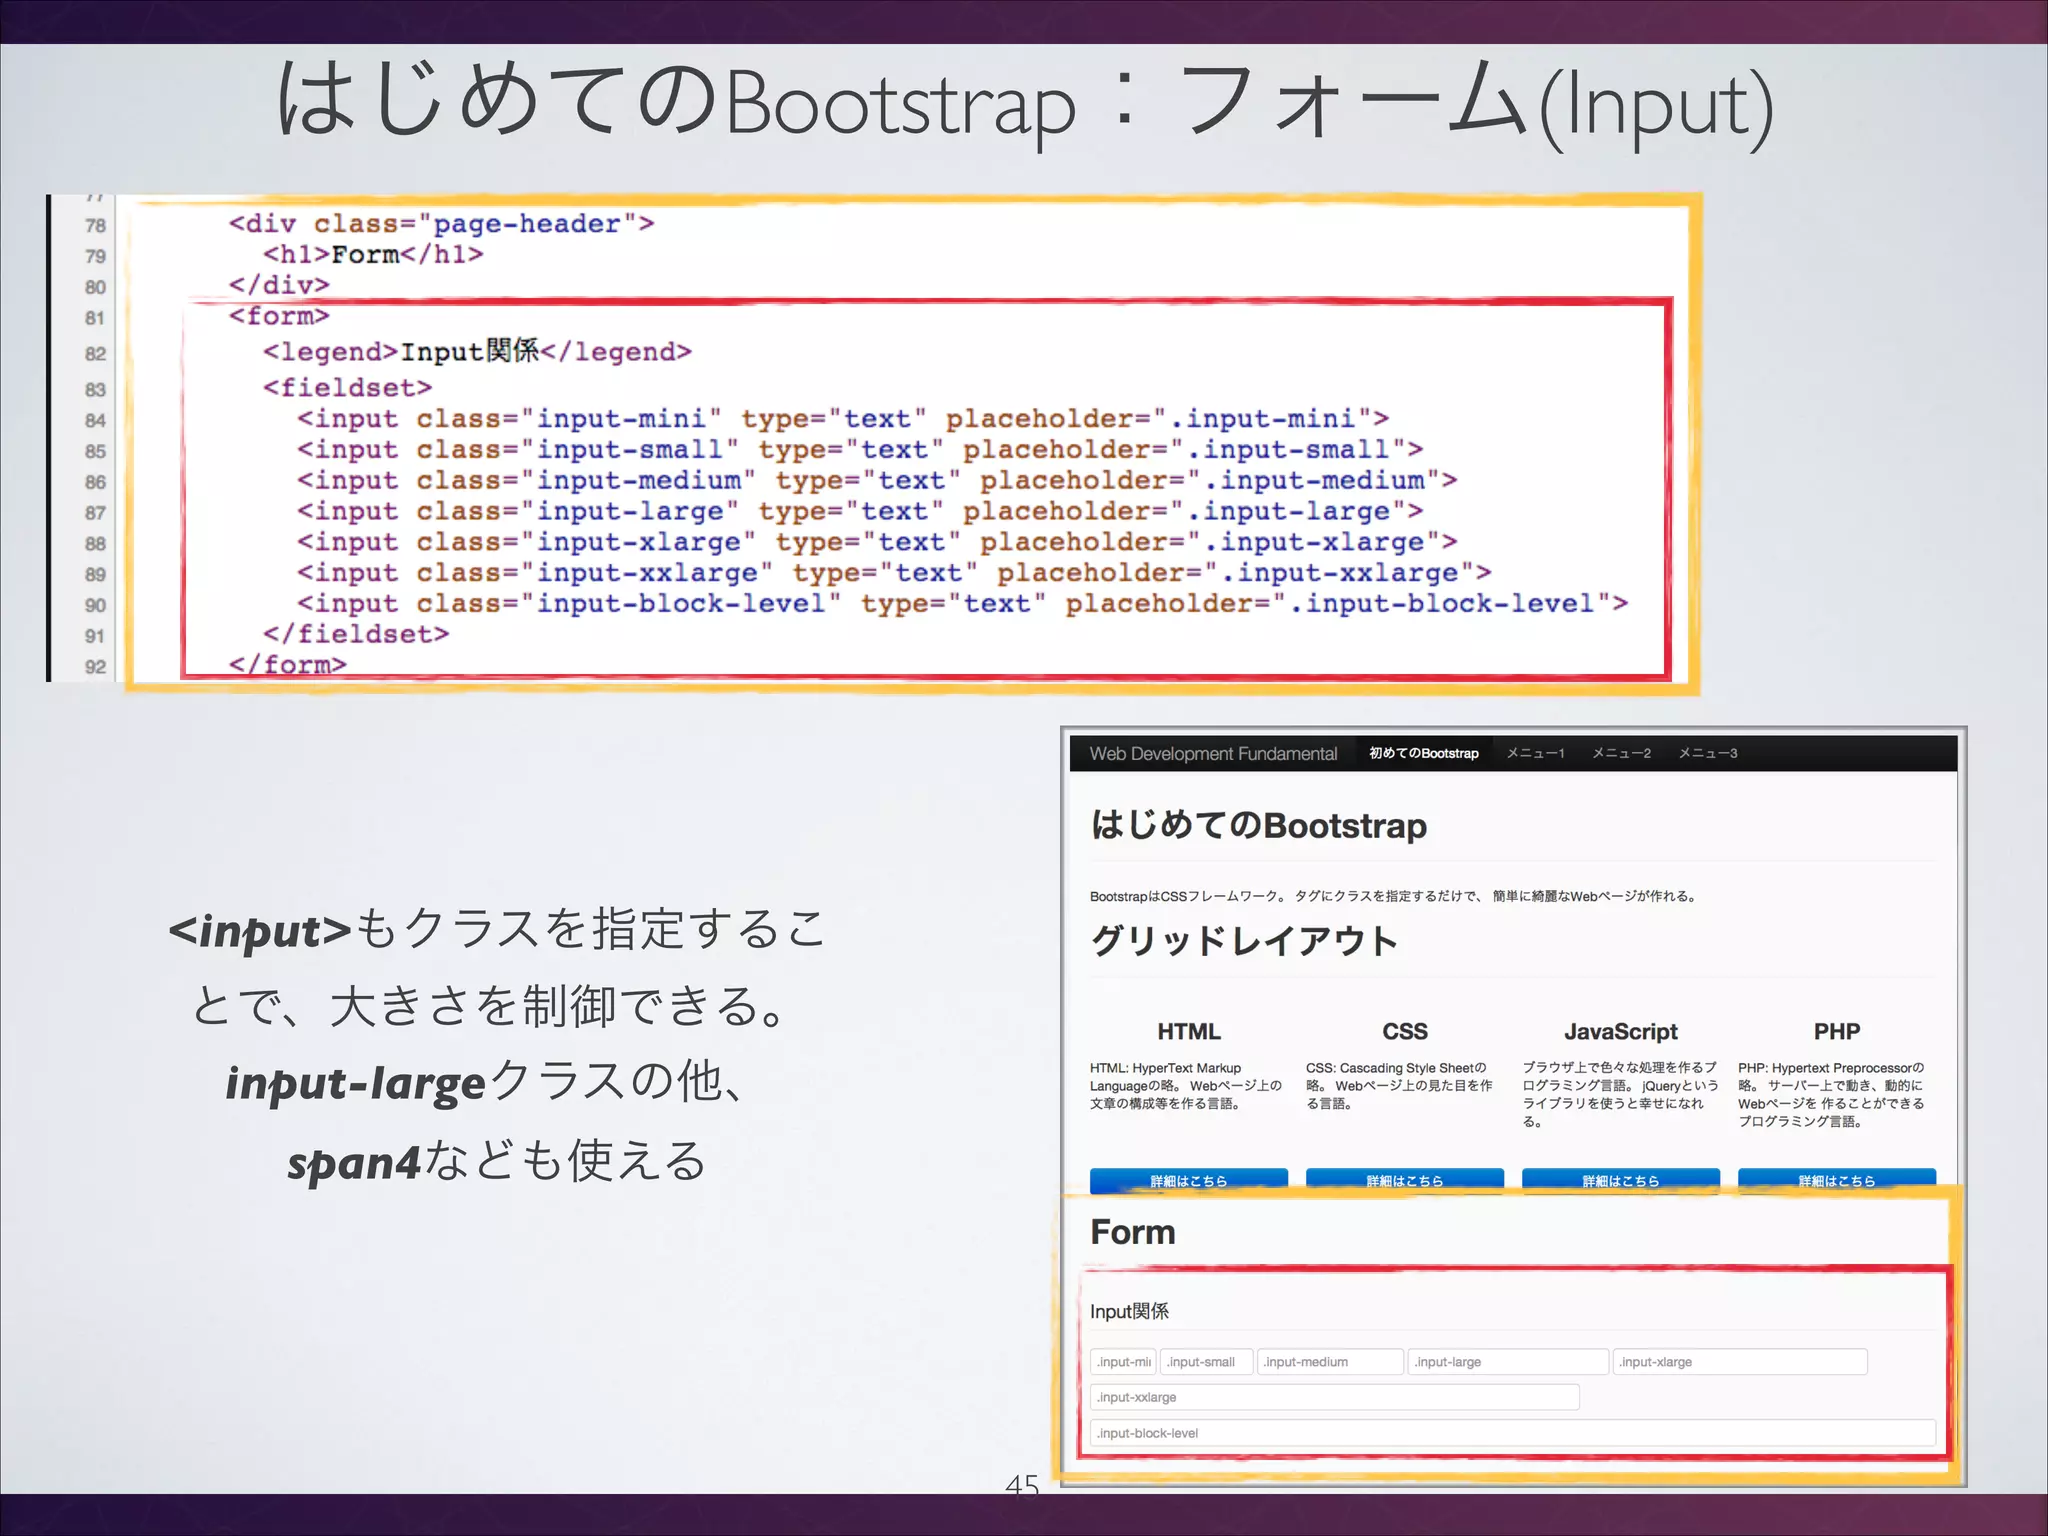The image size is (2048, 1536).
Task: Click code line number 84
Action: pos(95,421)
